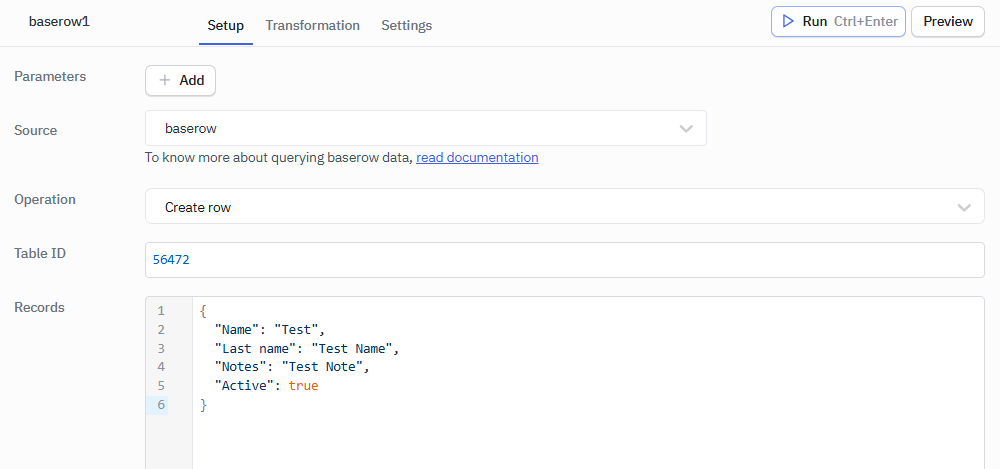Image resolution: width=1000 pixels, height=469 pixels.
Task: Open the Settings tab
Action: click(x=406, y=25)
